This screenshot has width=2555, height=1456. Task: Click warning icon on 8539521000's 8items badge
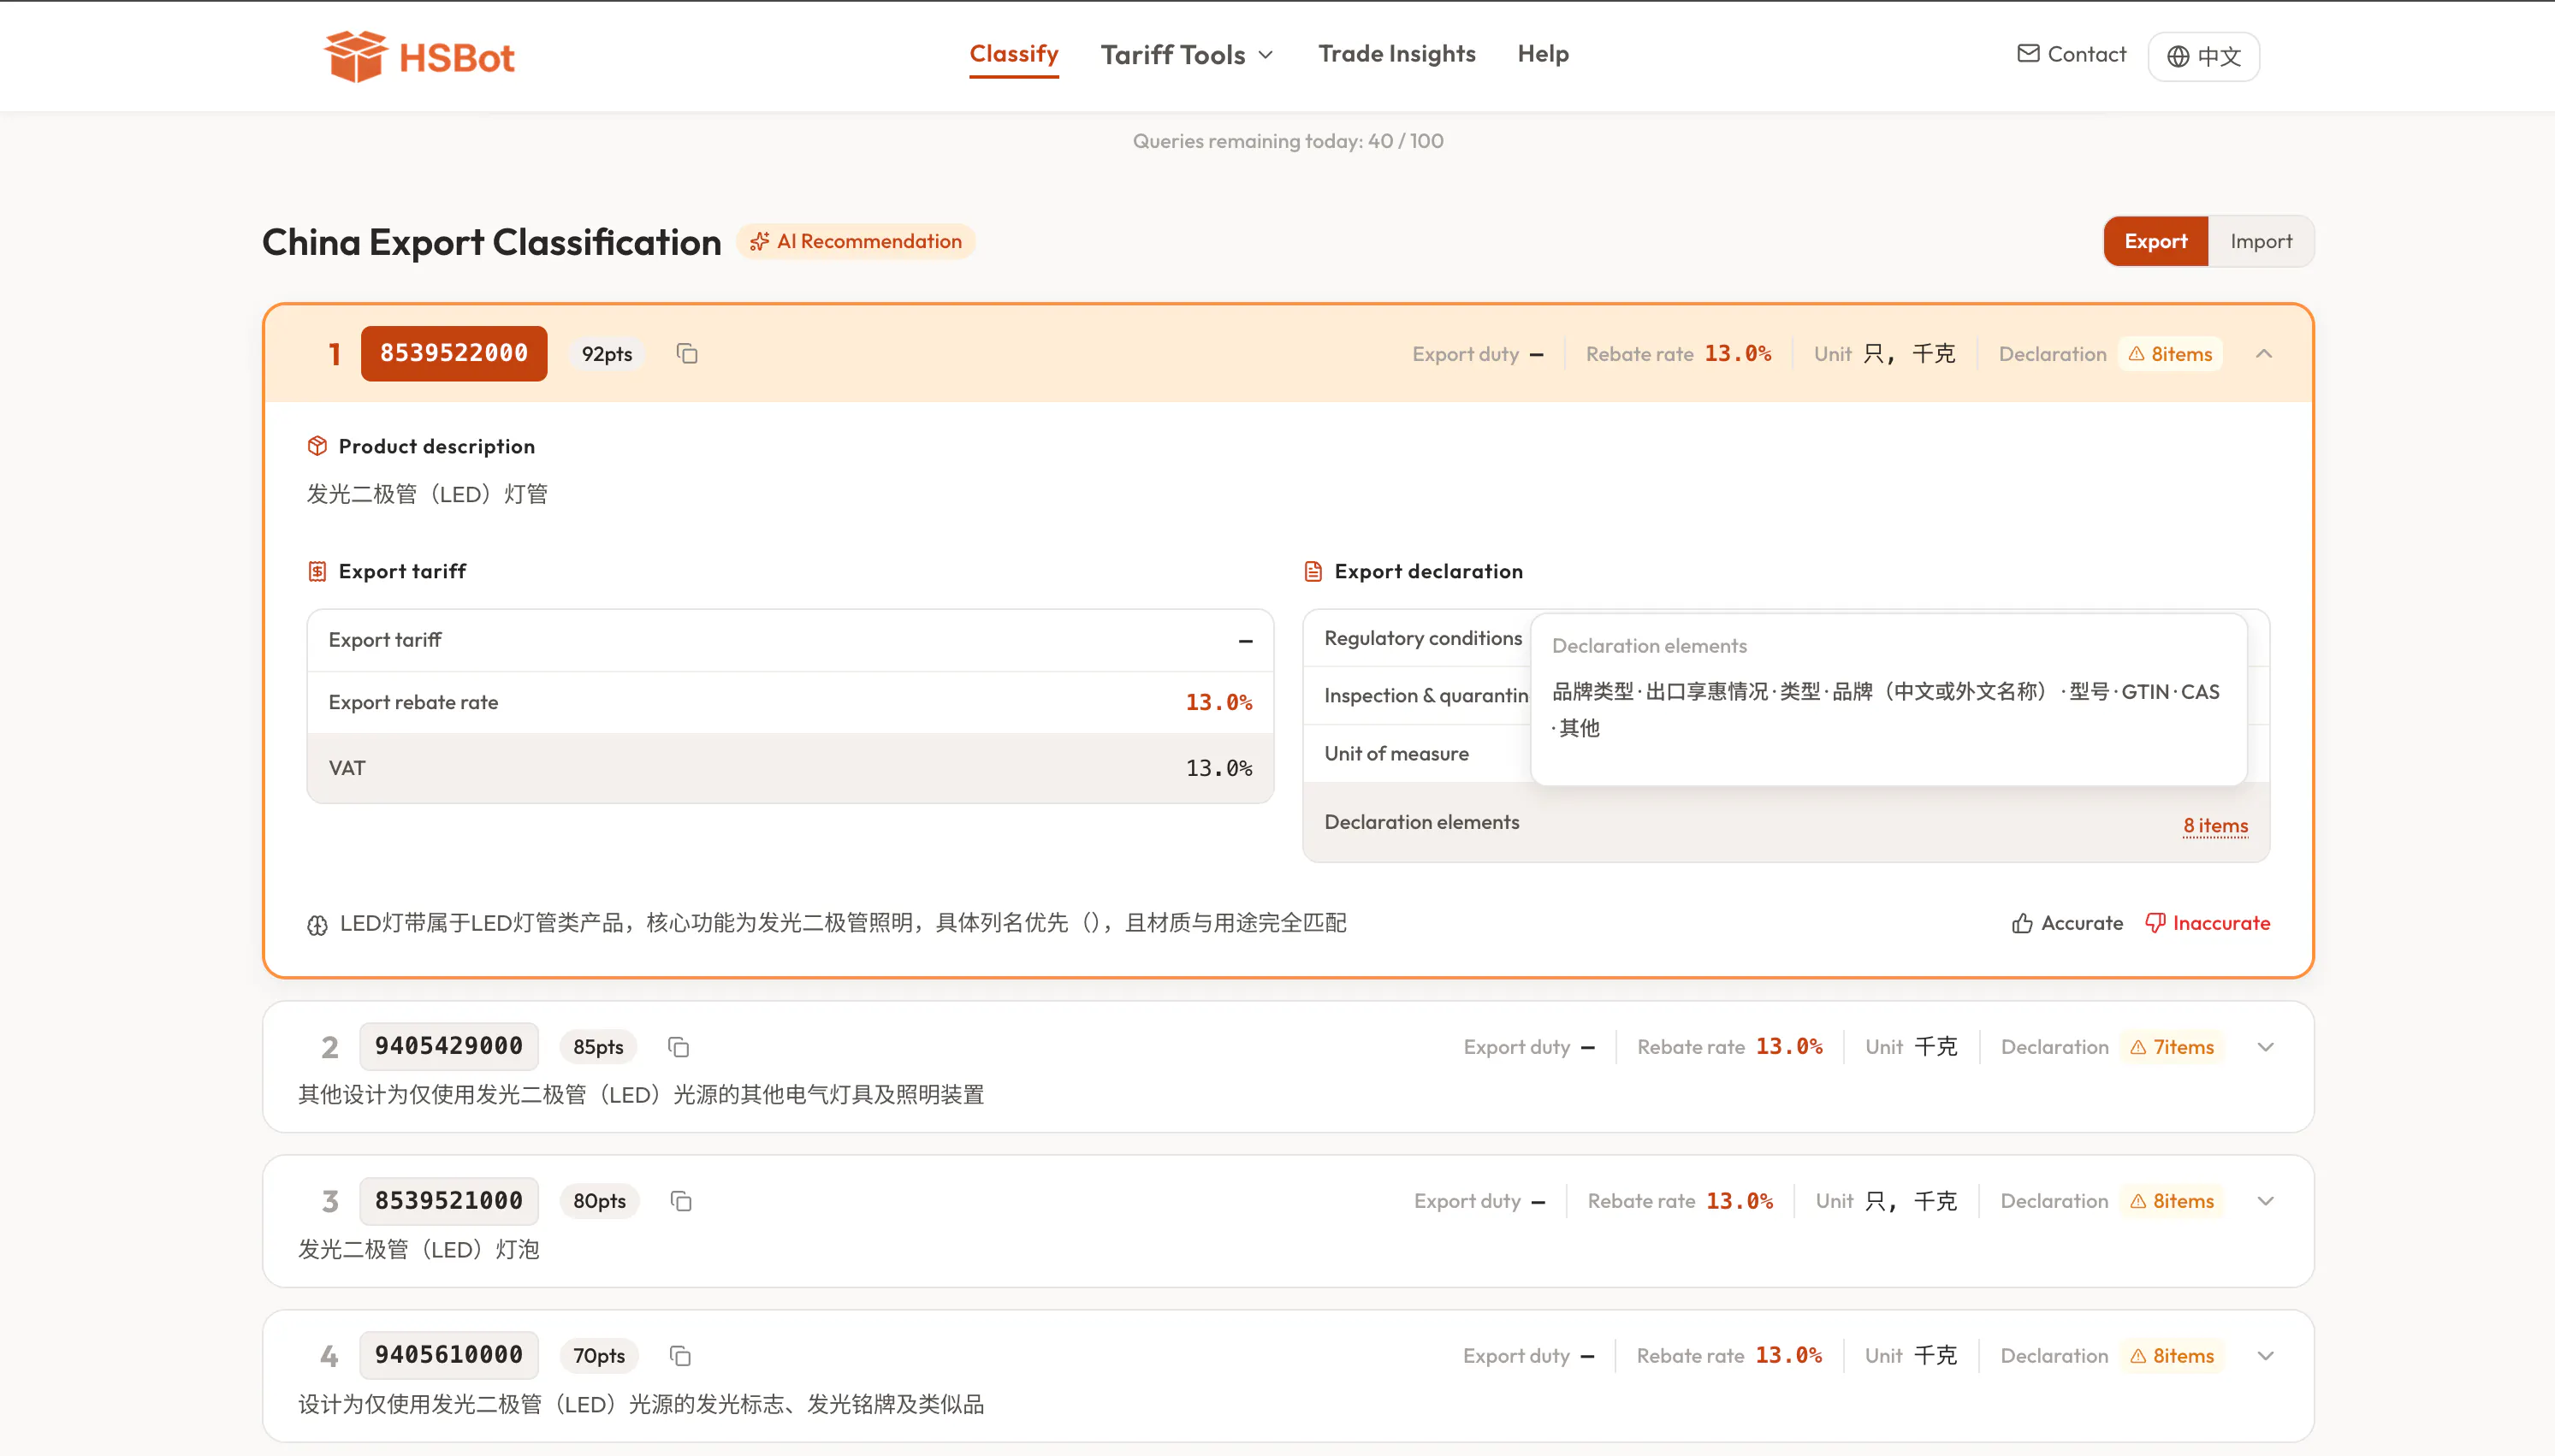(2138, 1201)
